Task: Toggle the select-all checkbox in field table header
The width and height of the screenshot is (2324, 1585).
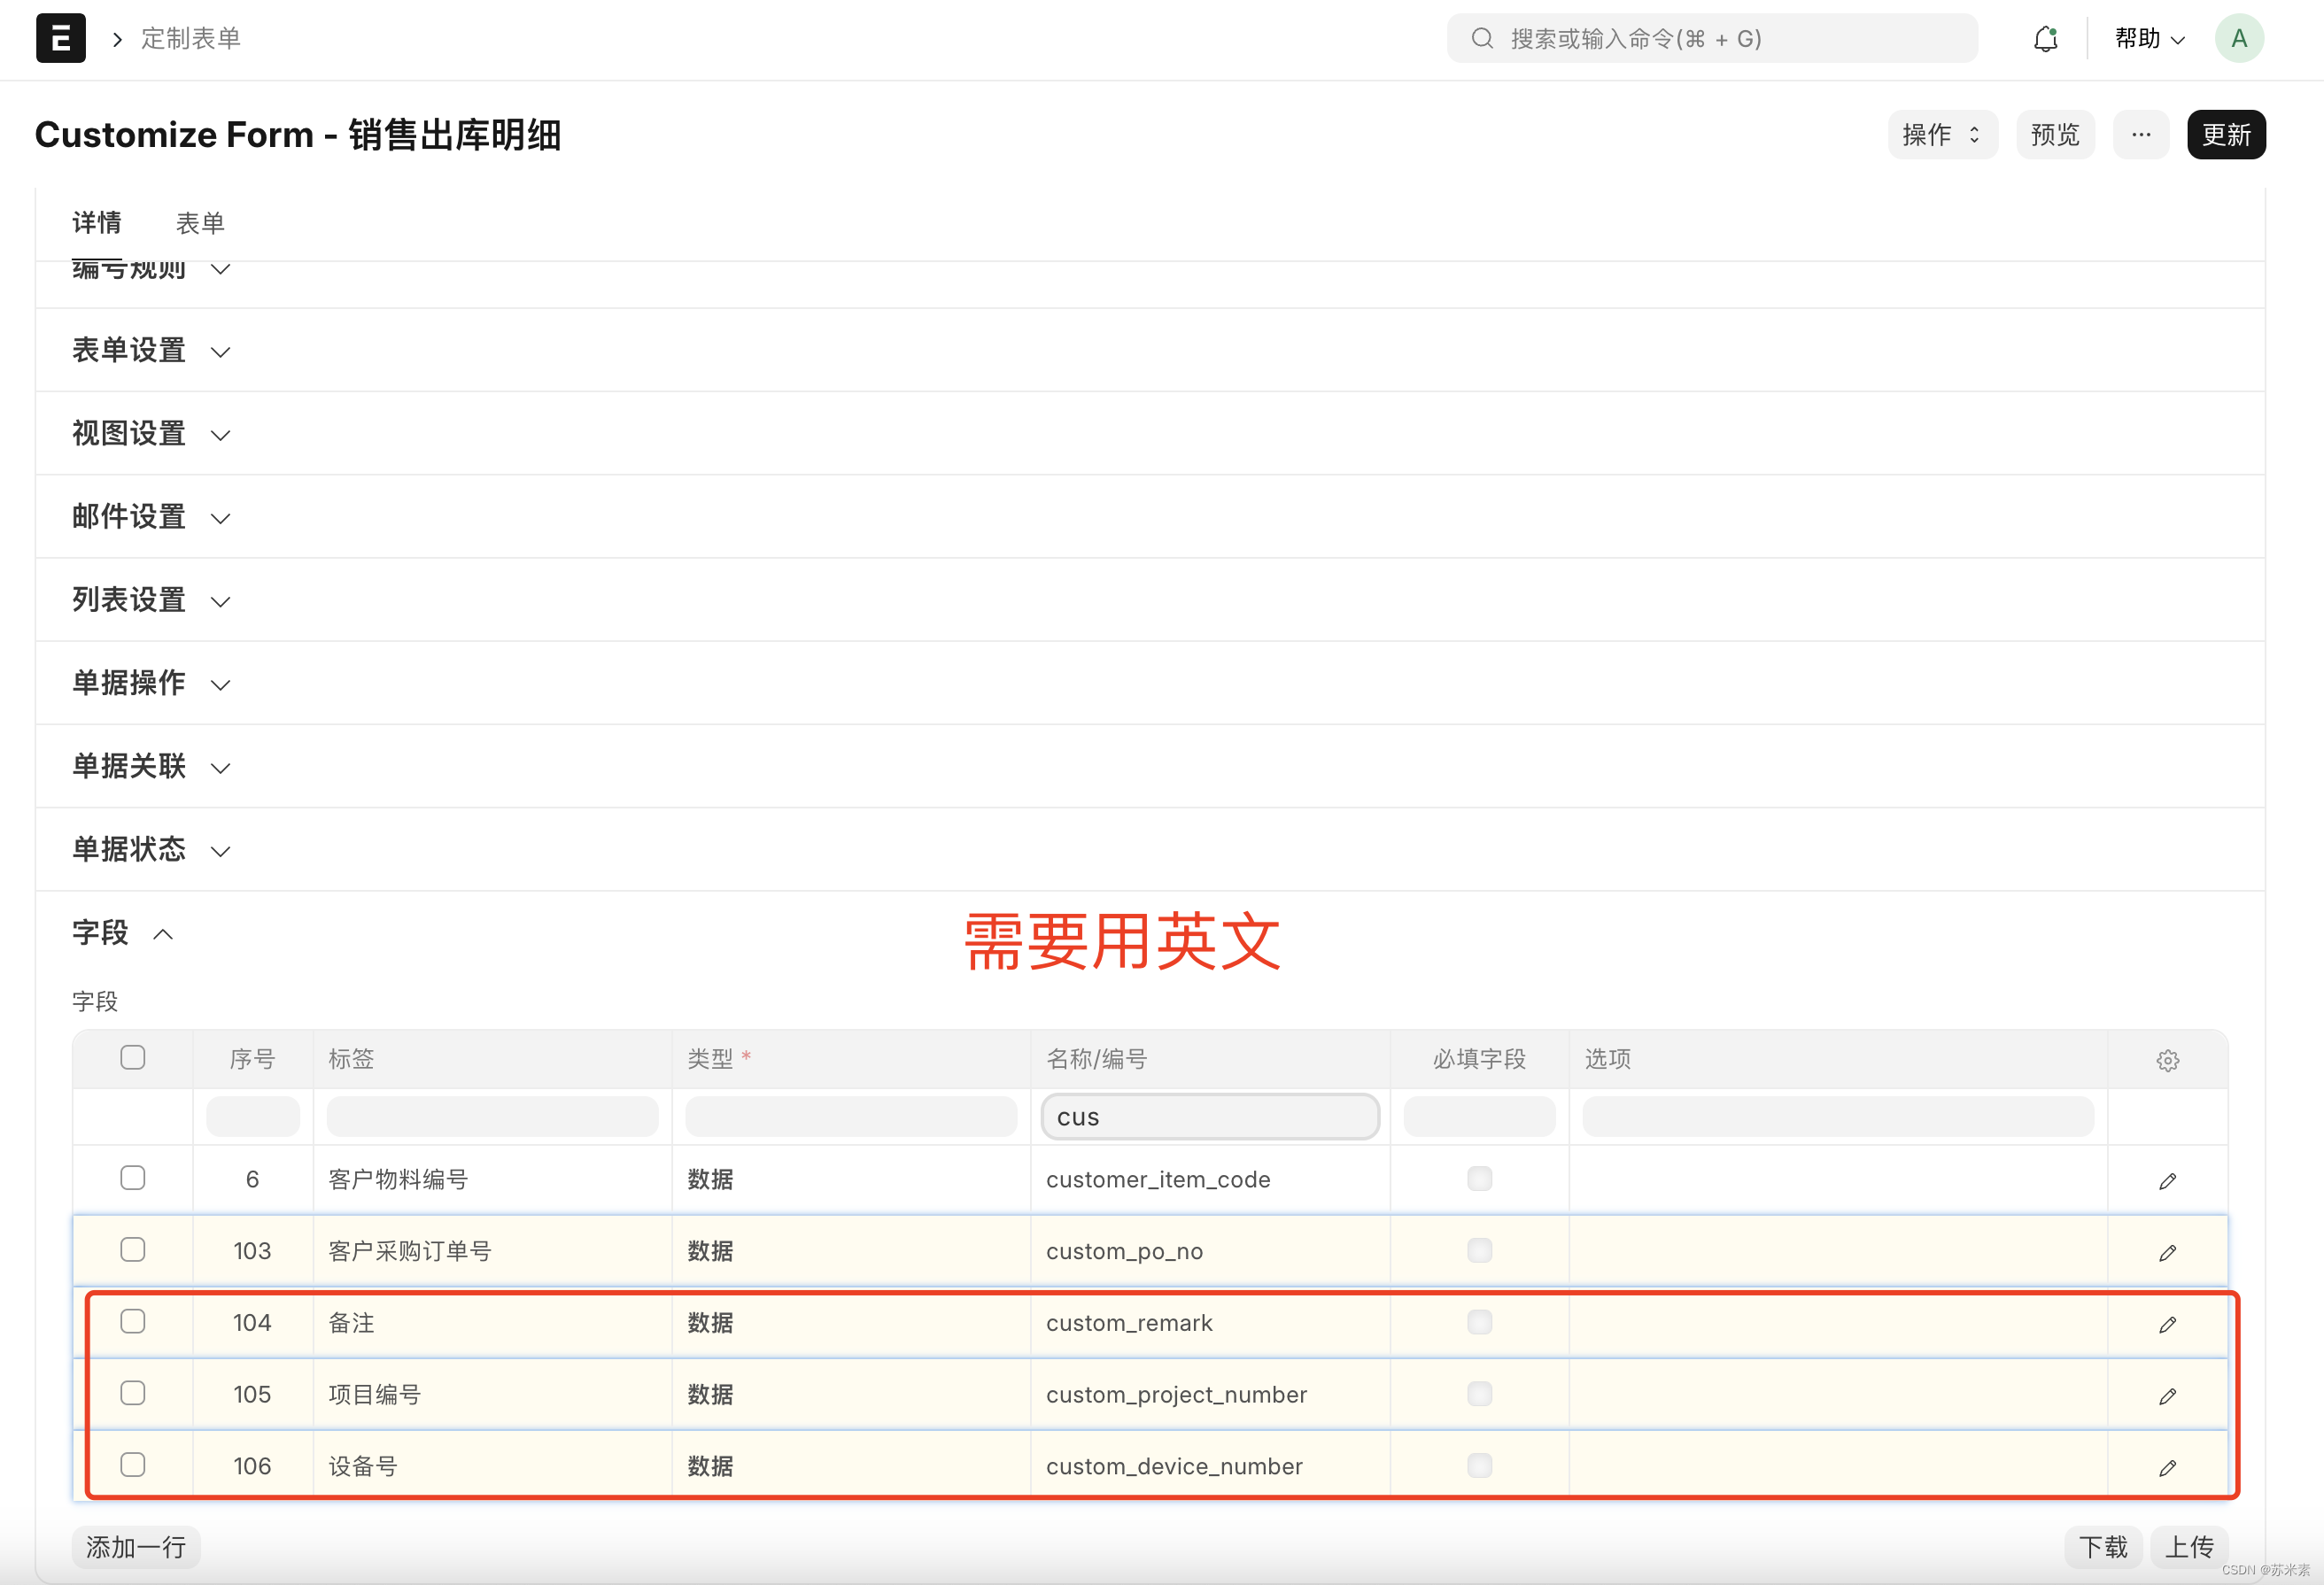Action: [132, 1057]
